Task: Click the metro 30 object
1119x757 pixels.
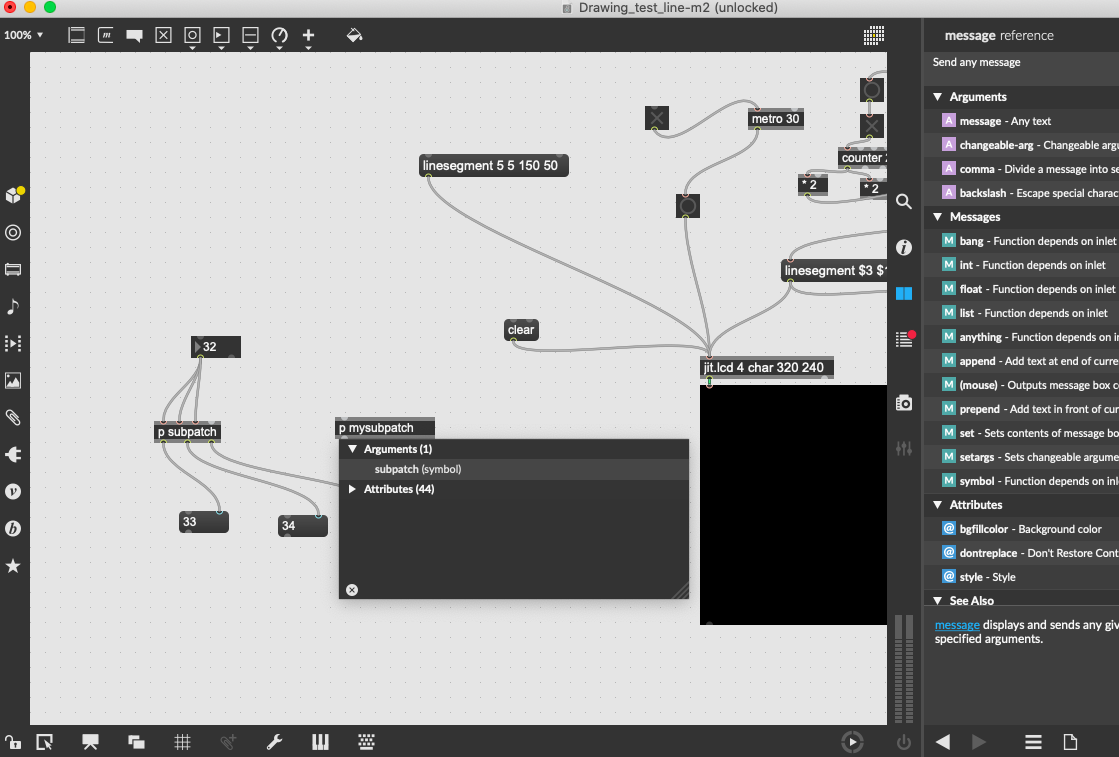Action: (x=776, y=119)
